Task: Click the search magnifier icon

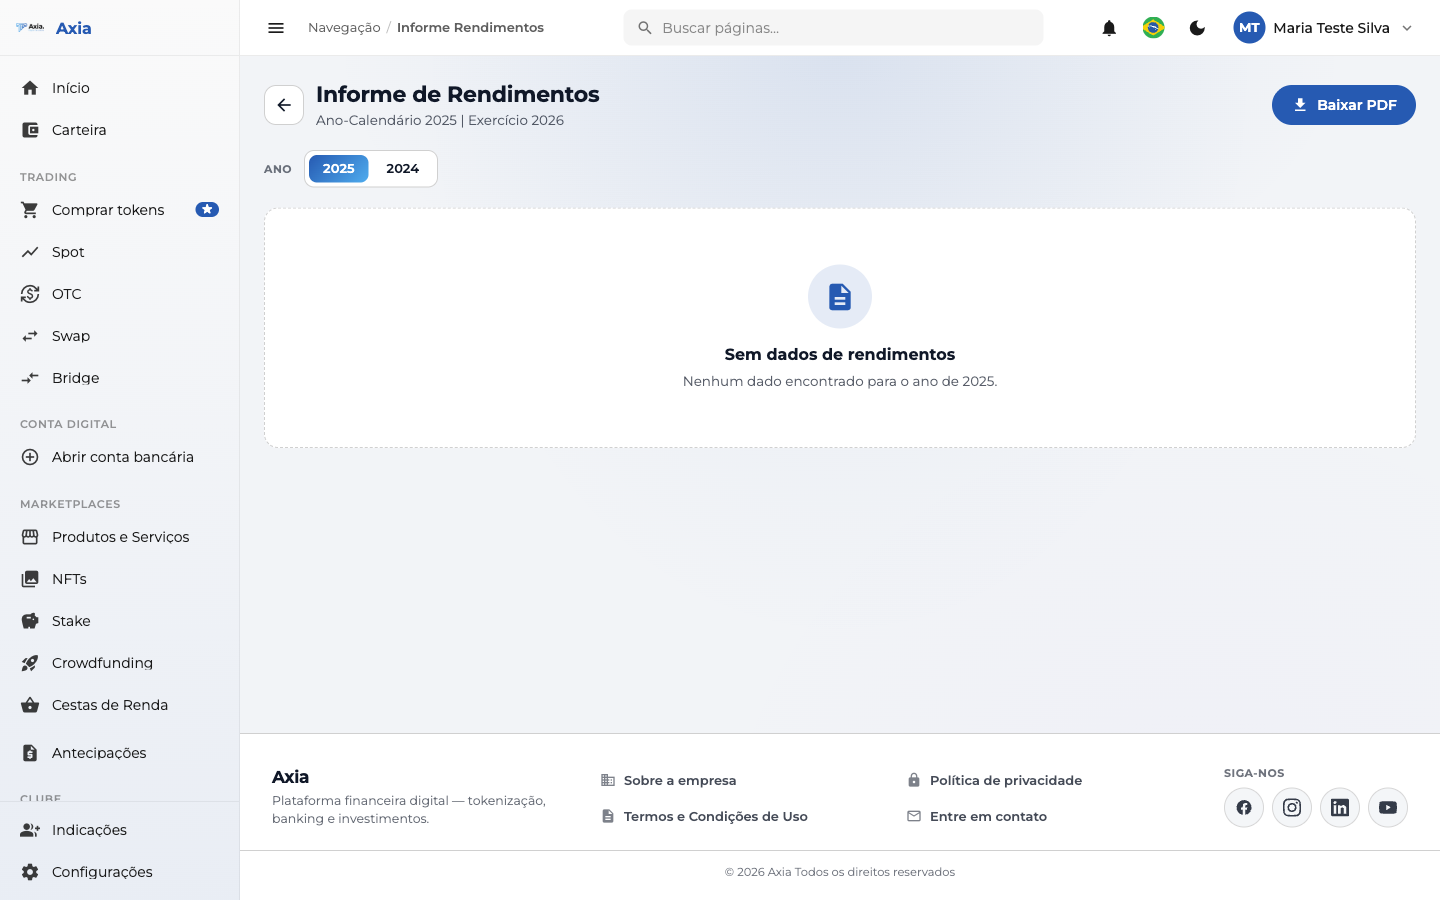Action: [645, 28]
